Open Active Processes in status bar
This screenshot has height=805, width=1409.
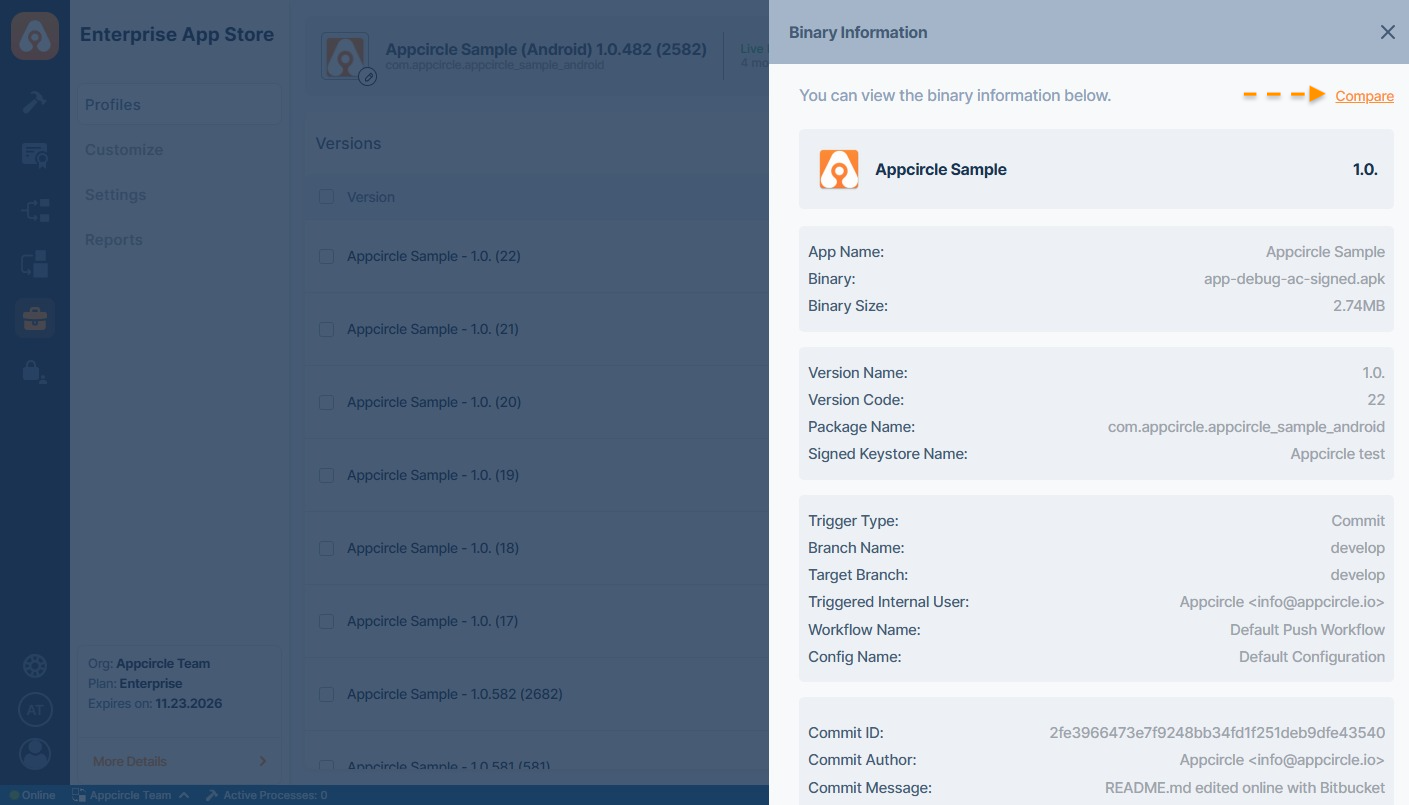click(266, 795)
